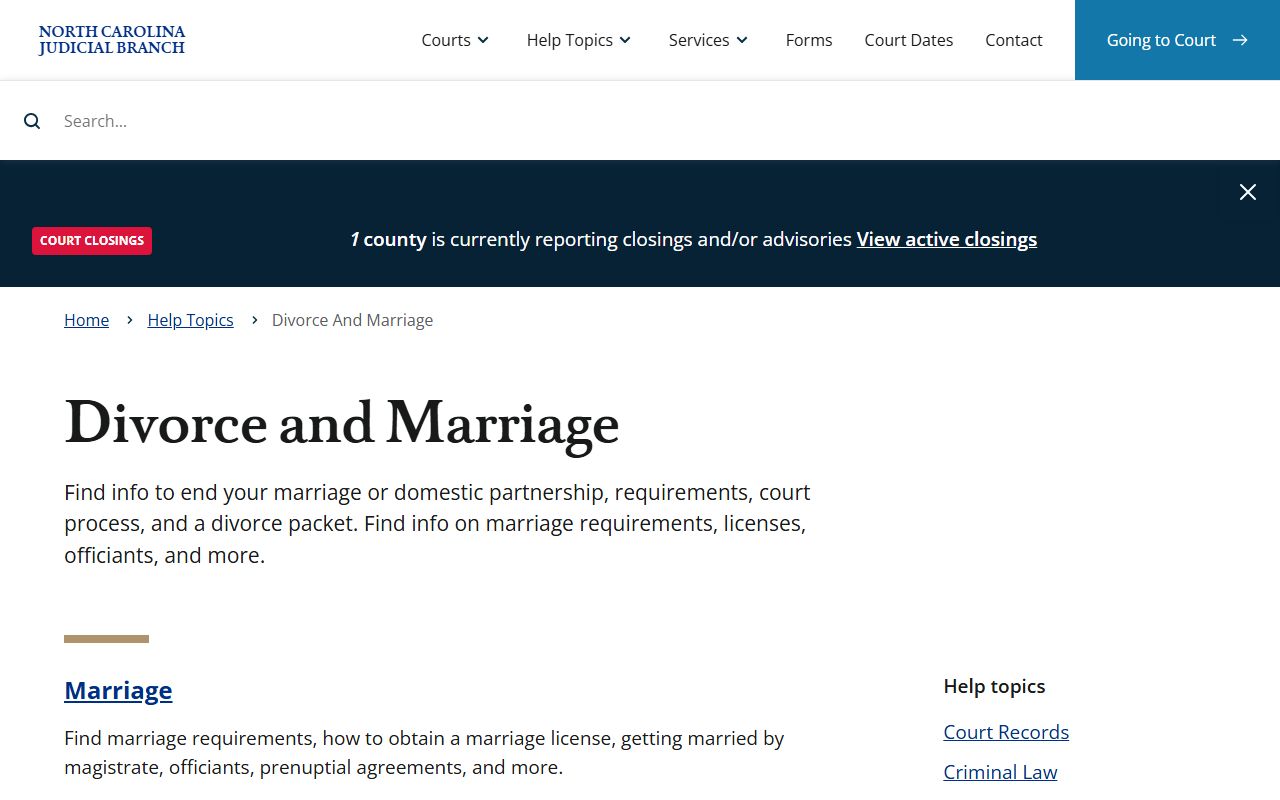
Task: Open the Marriage heading link
Action: 118,690
